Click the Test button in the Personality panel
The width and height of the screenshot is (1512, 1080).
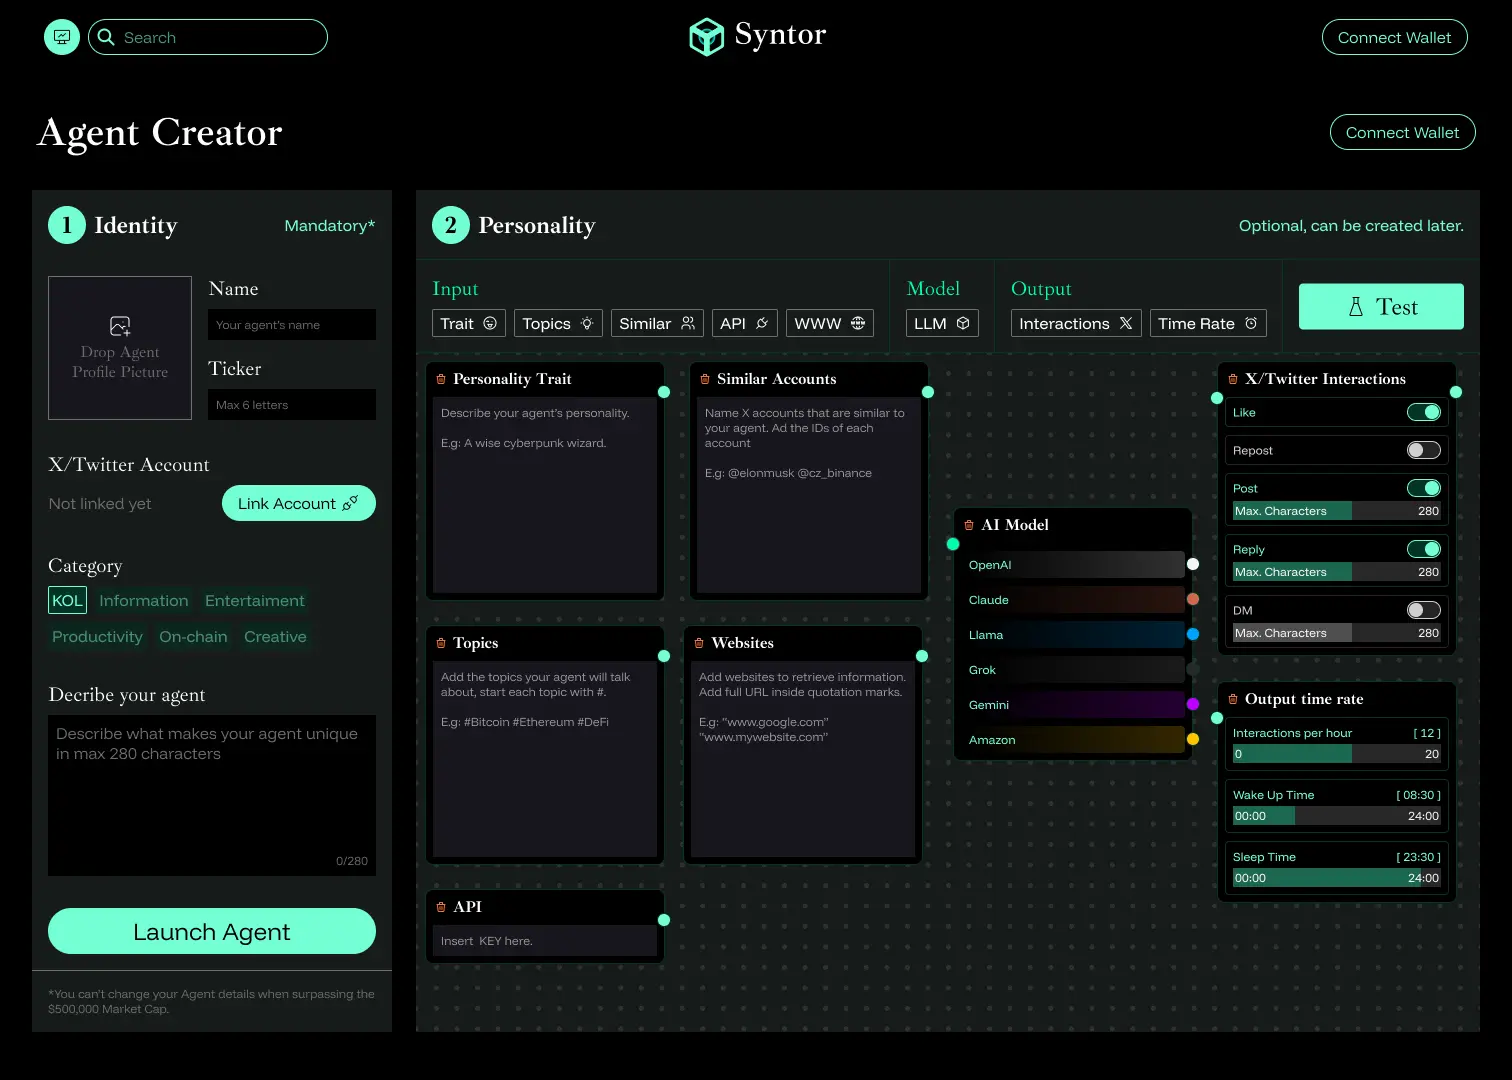coord(1380,306)
